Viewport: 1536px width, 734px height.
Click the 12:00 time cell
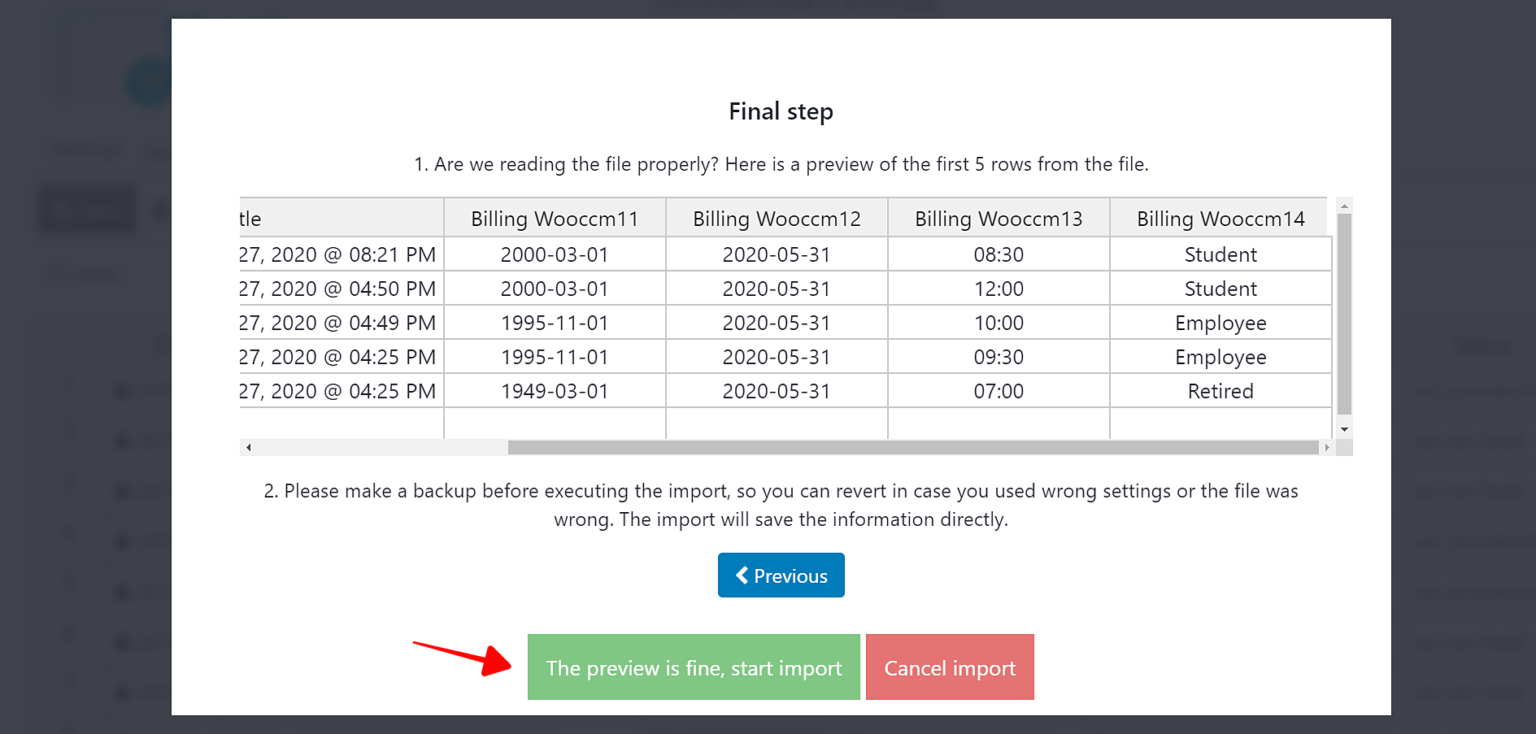point(998,289)
